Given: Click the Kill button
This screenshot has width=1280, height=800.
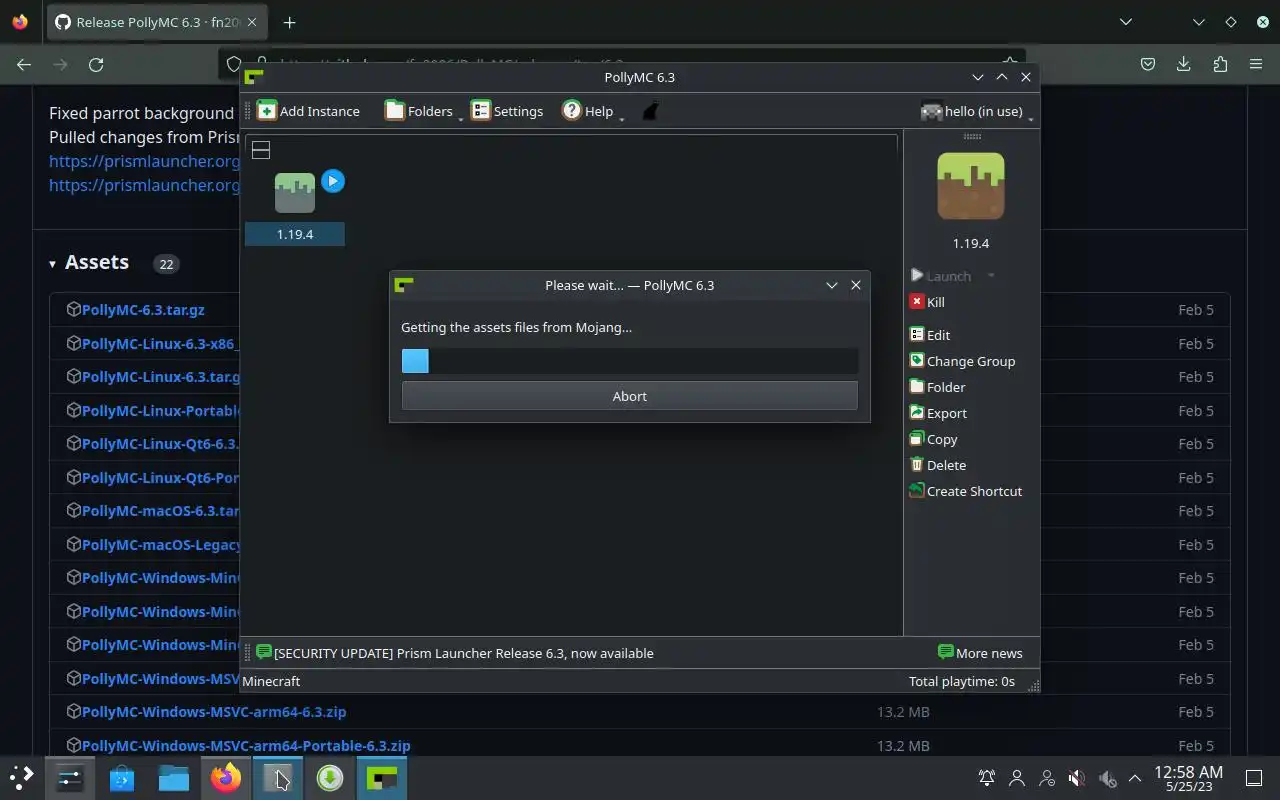Looking at the screenshot, I should pos(927,302).
